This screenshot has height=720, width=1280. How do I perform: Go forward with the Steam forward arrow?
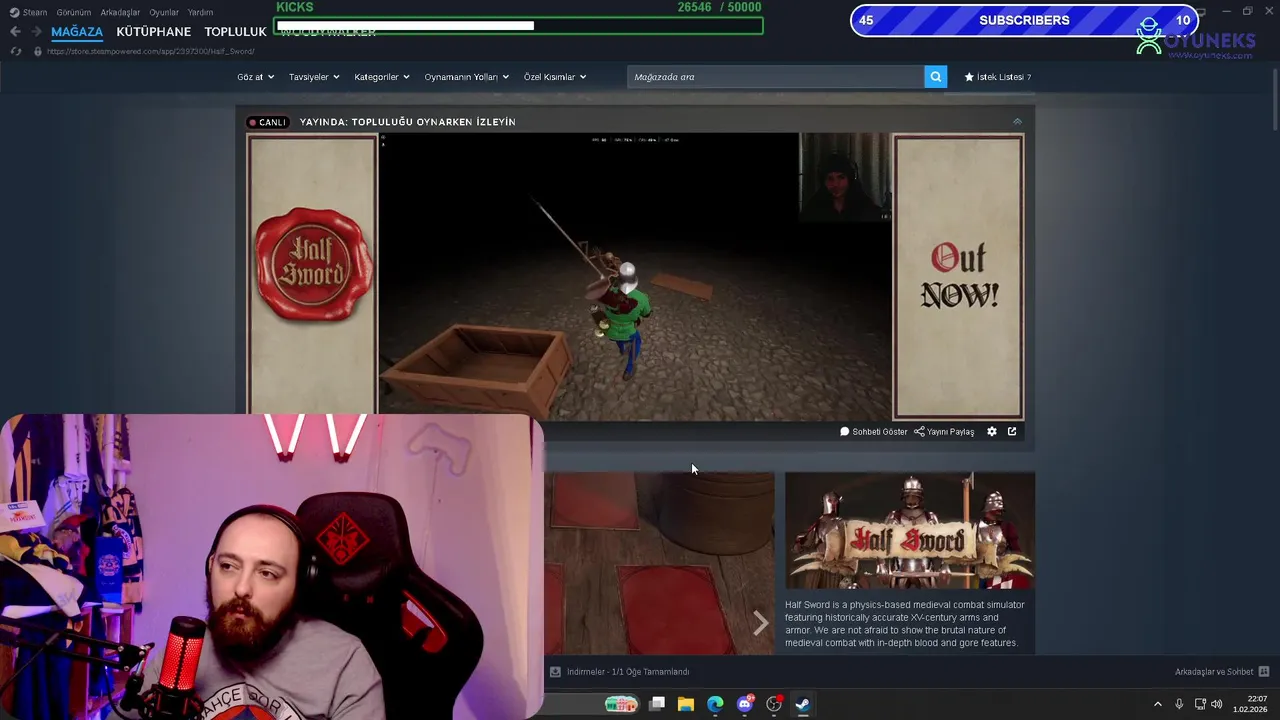click(x=36, y=32)
